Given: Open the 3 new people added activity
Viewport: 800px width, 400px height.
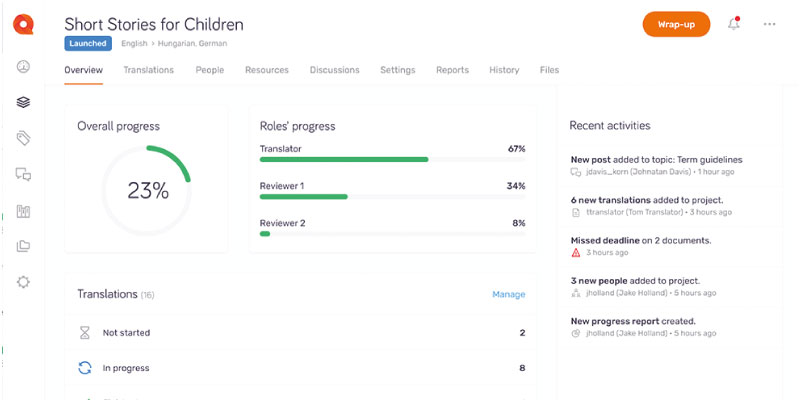Looking at the screenshot, I should (672, 286).
